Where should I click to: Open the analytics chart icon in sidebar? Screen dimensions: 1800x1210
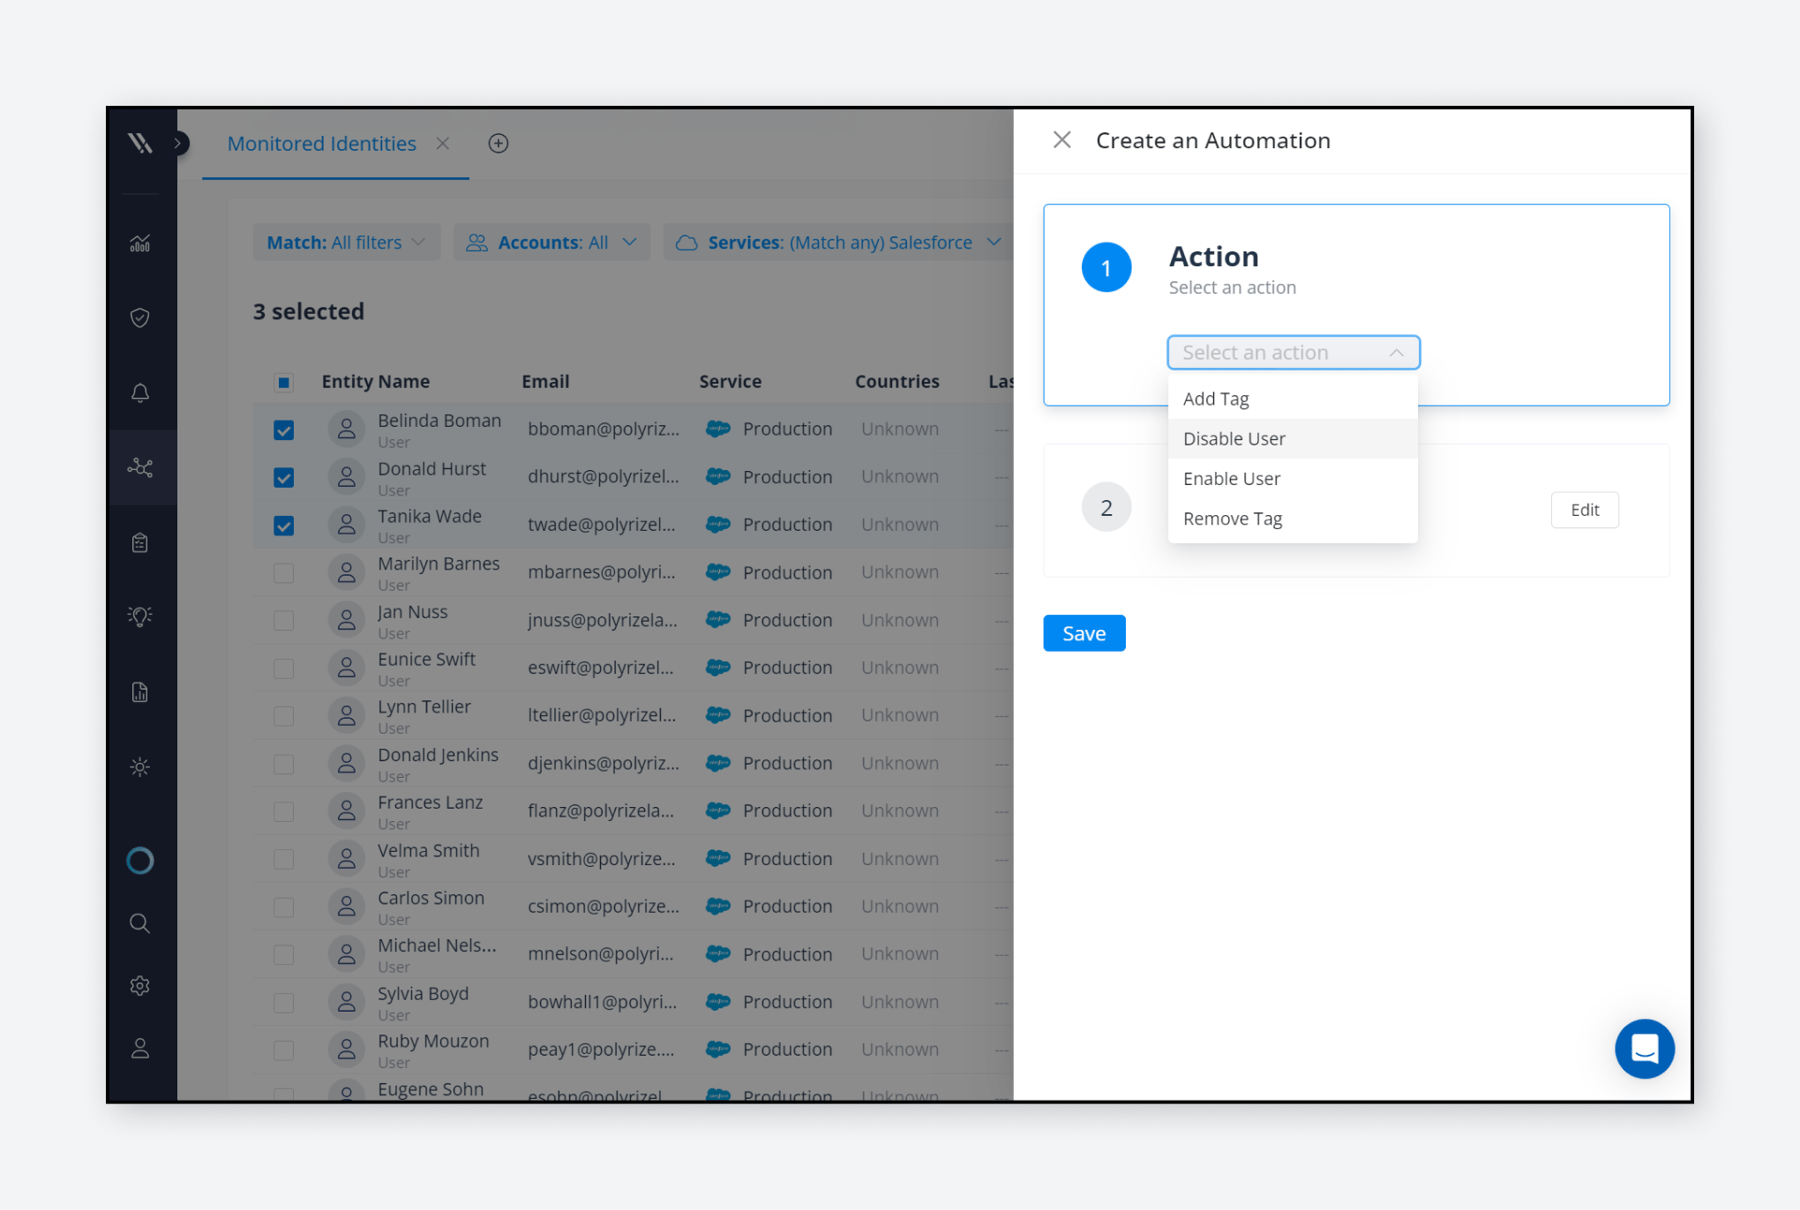140,243
